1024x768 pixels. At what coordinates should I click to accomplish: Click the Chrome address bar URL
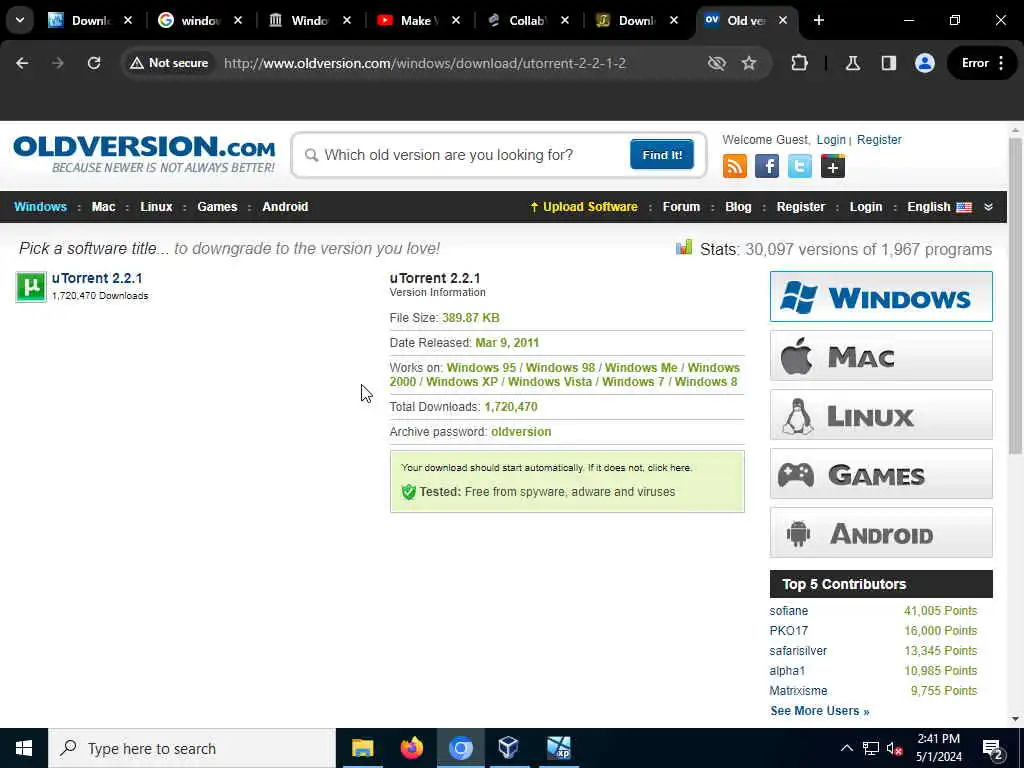coord(424,63)
